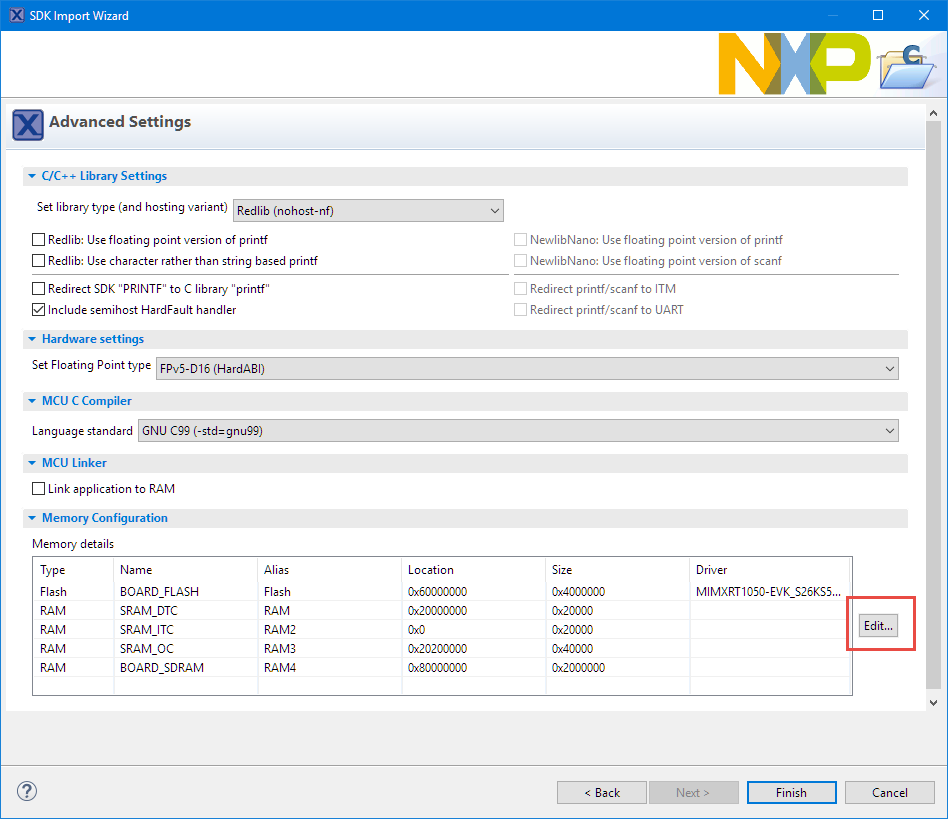Click the Advanced Settings X logo icon
The width and height of the screenshot is (948, 819).
pos(27,124)
